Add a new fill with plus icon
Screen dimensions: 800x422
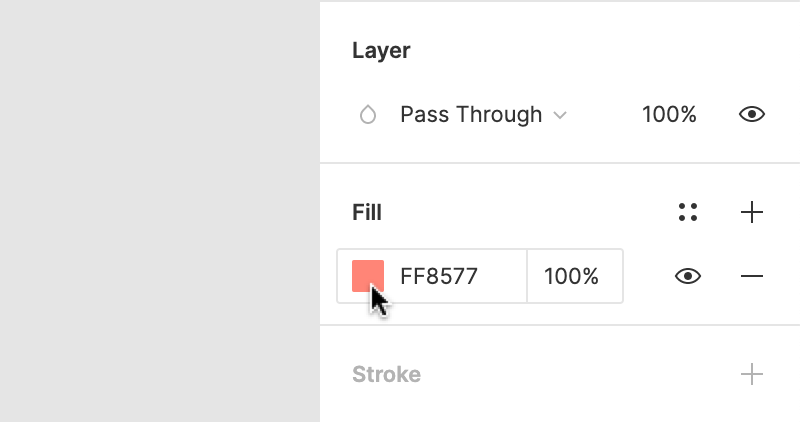point(752,212)
